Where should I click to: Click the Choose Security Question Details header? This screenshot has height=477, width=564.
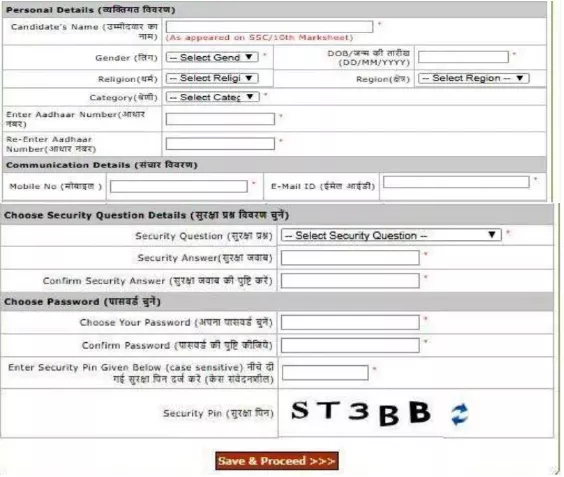click(x=277, y=215)
